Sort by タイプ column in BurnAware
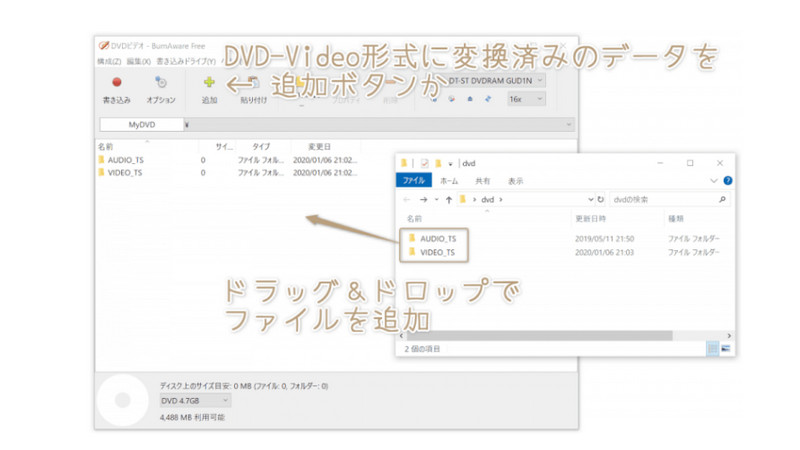Viewport: 800px width, 450px height. (x=261, y=146)
